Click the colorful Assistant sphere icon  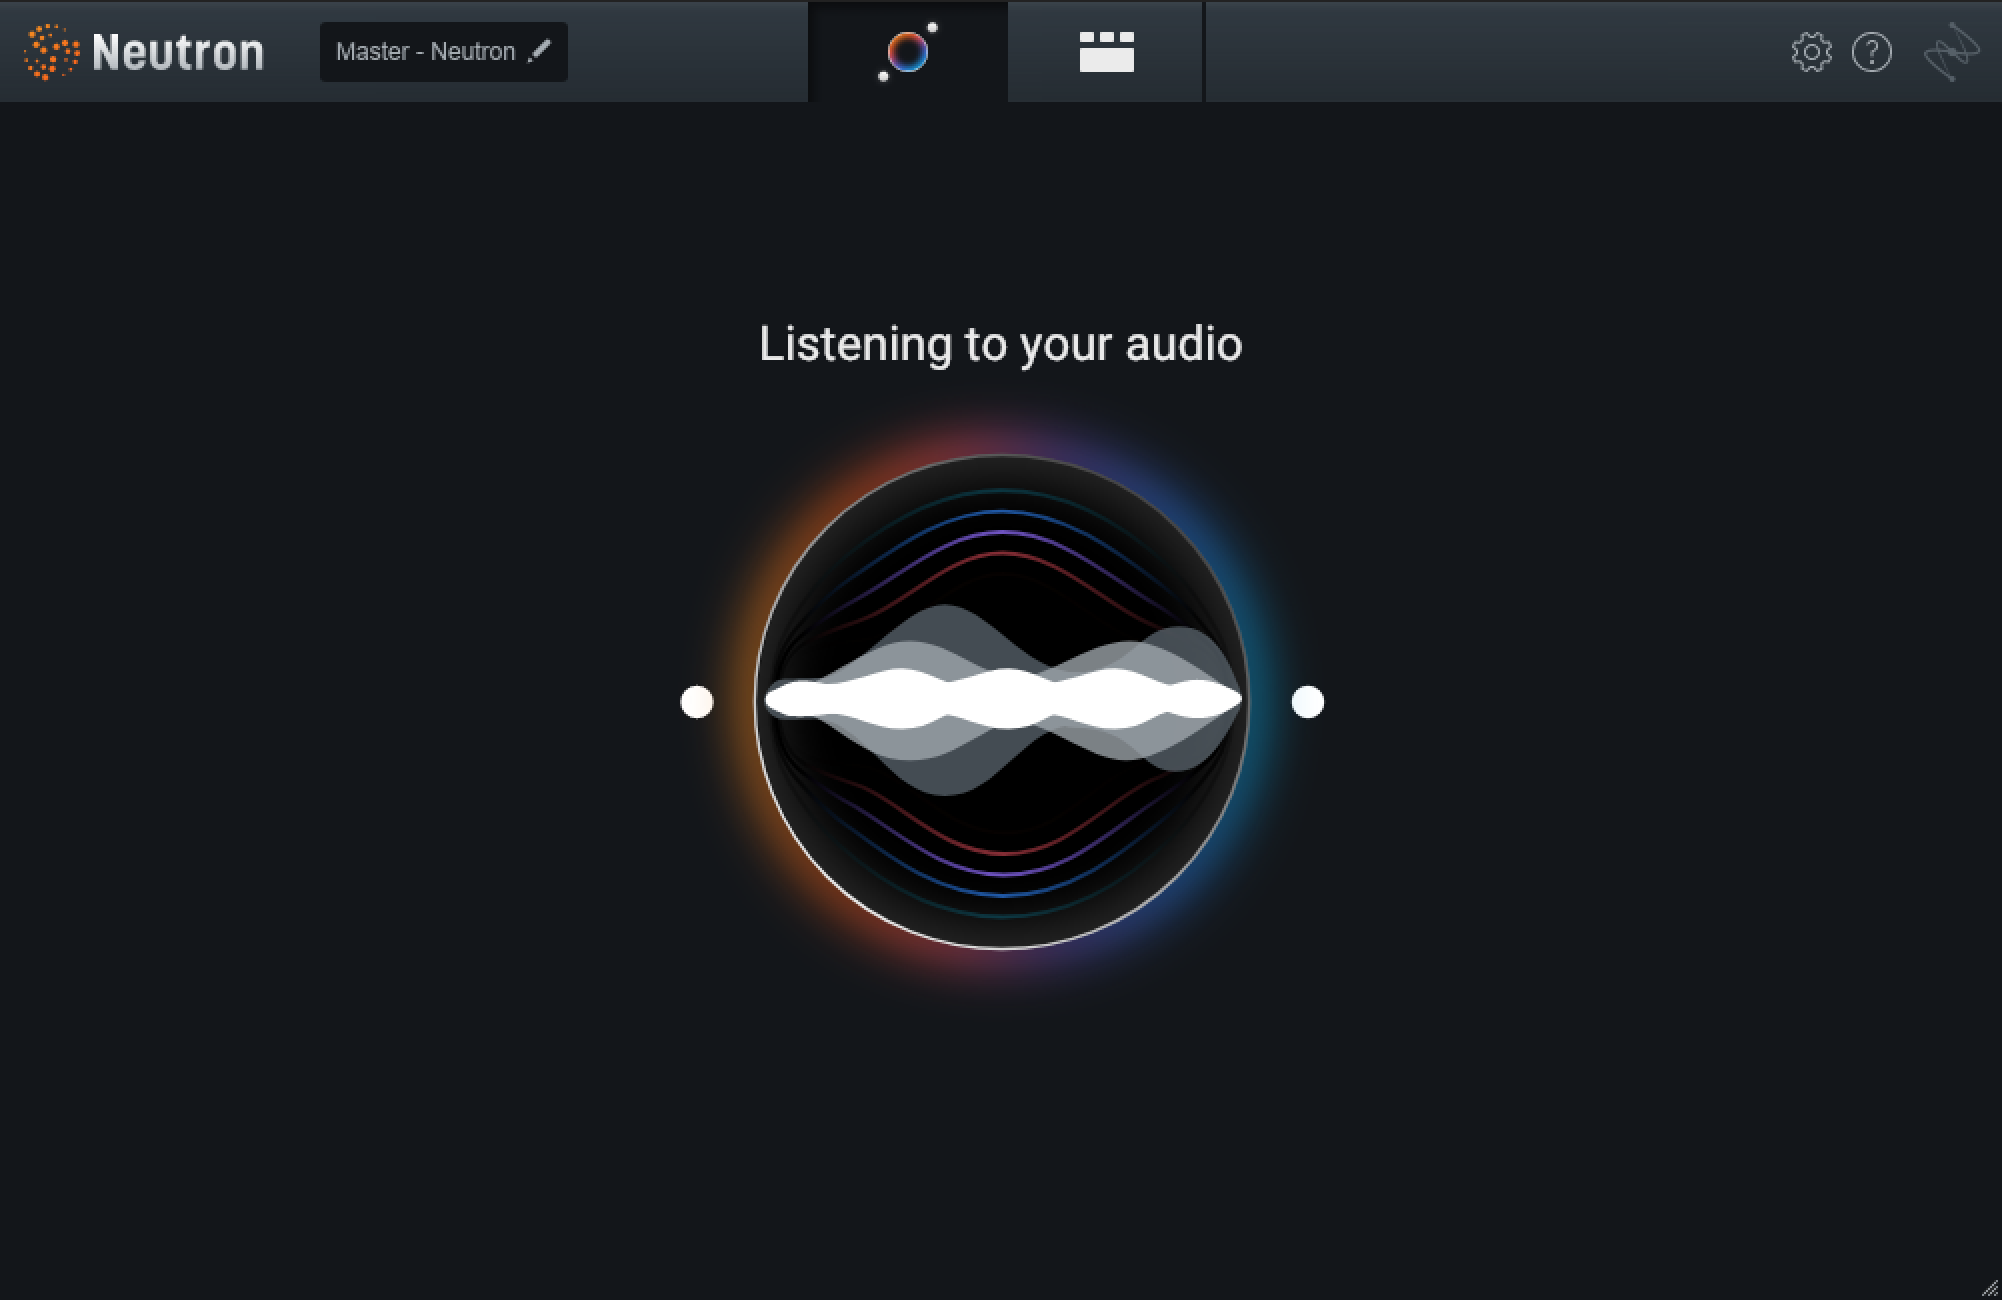coord(908,52)
